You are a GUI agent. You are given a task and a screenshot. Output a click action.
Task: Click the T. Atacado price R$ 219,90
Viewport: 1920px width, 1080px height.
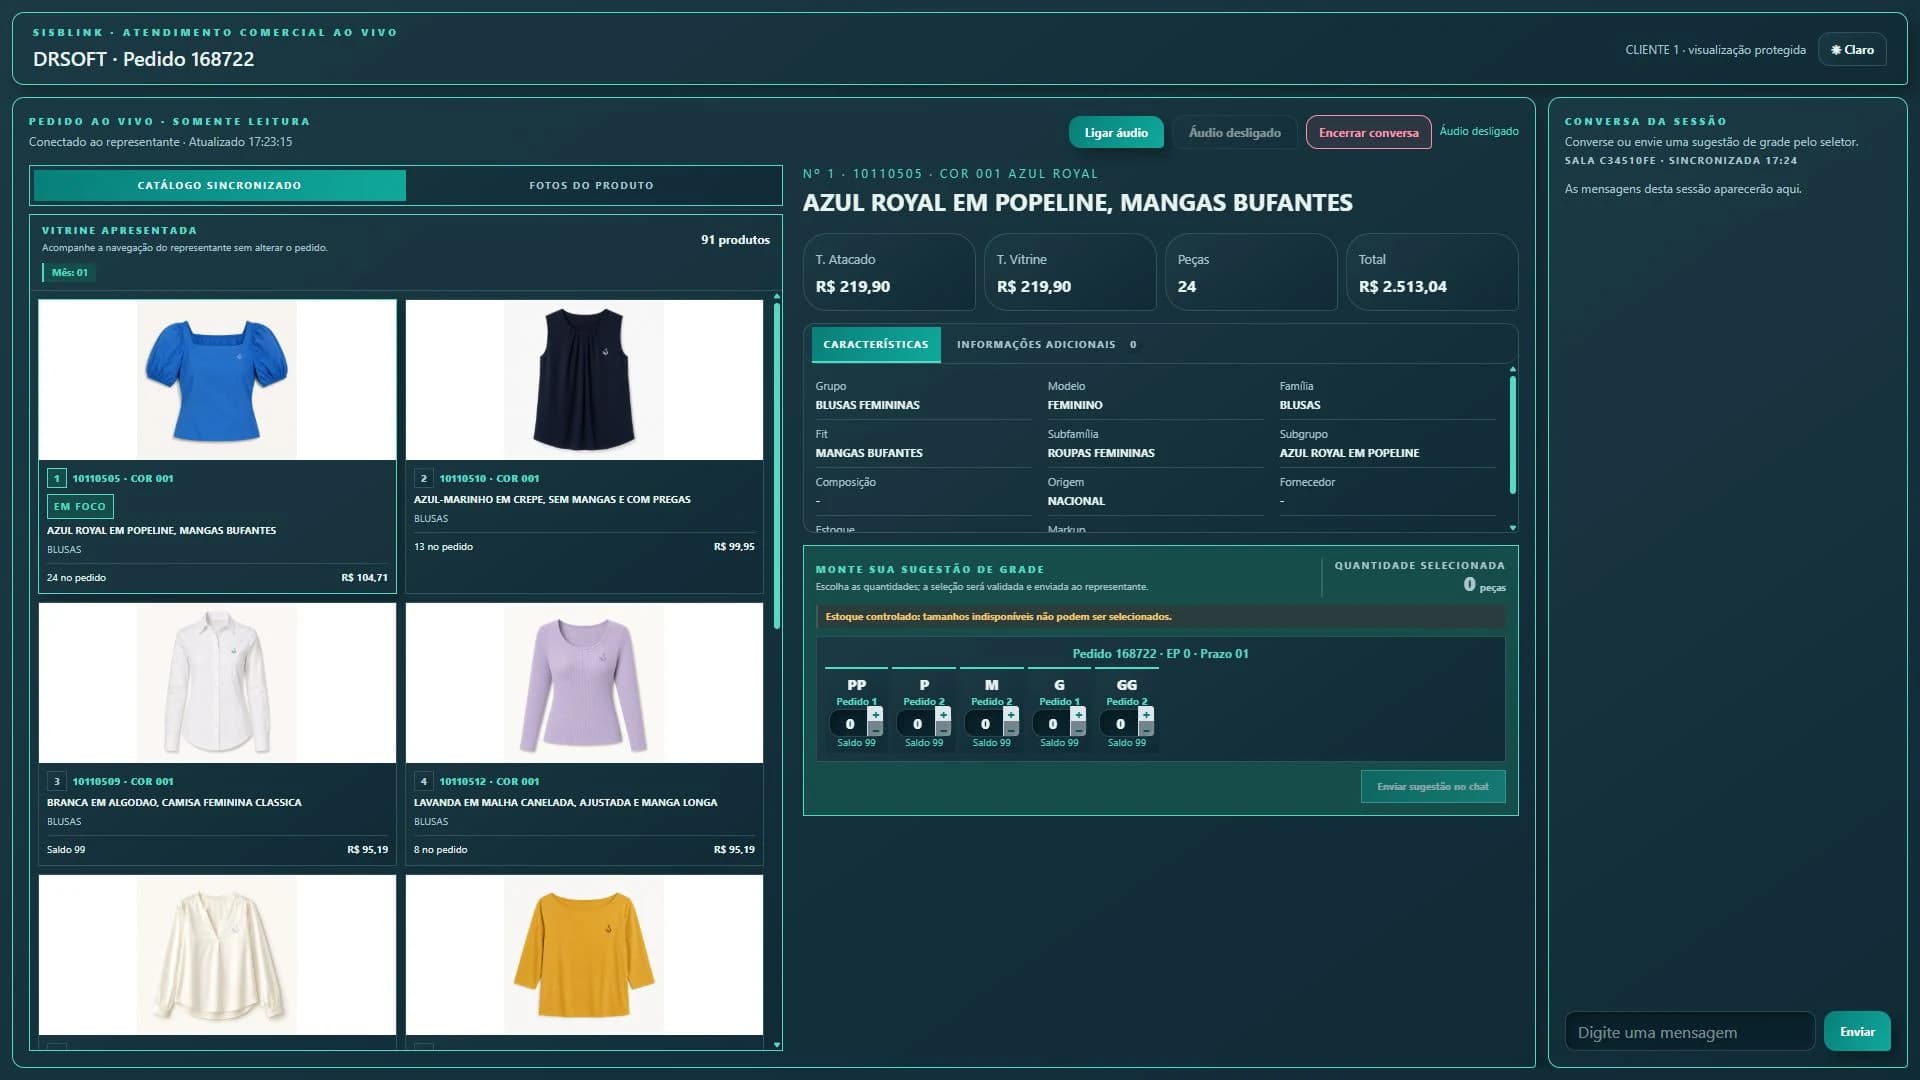pos(853,287)
